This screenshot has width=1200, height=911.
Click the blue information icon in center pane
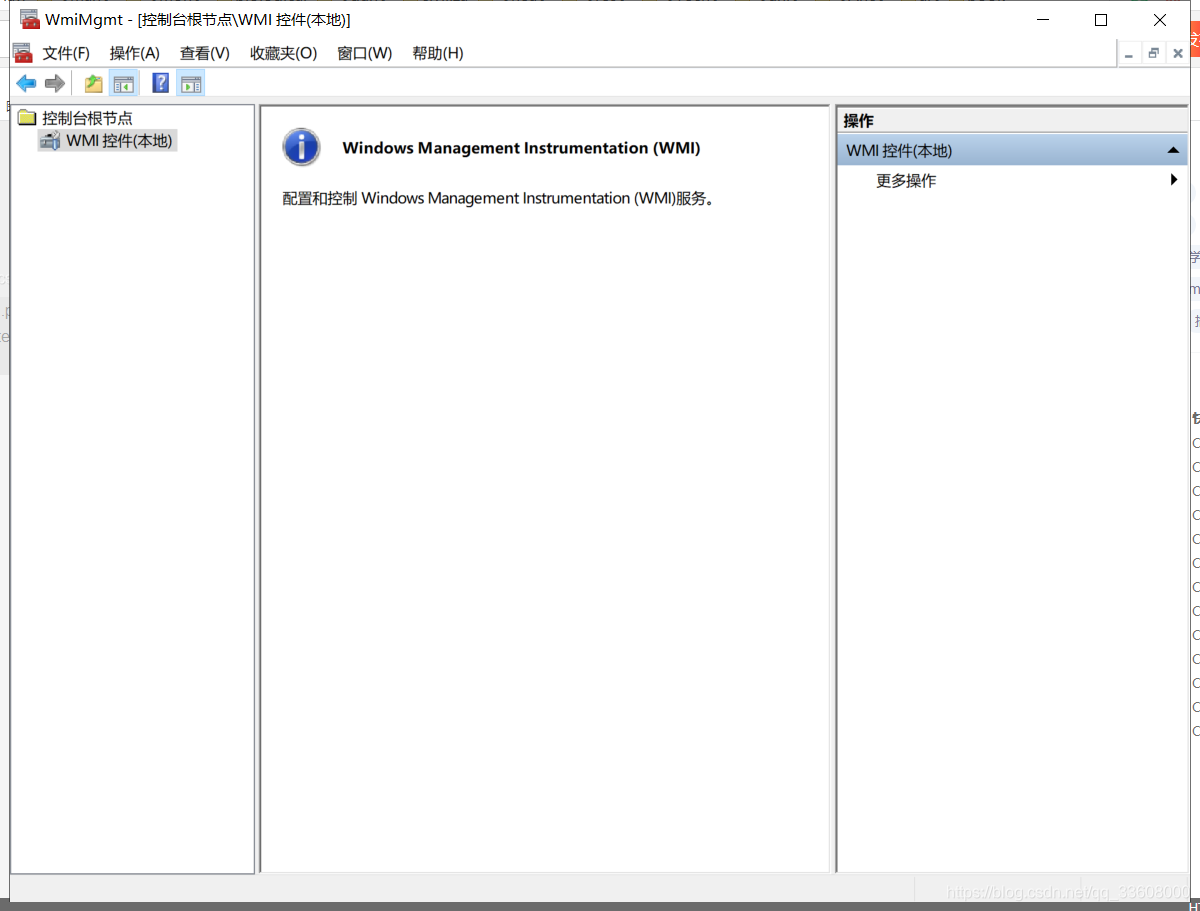(x=301, y=147)
